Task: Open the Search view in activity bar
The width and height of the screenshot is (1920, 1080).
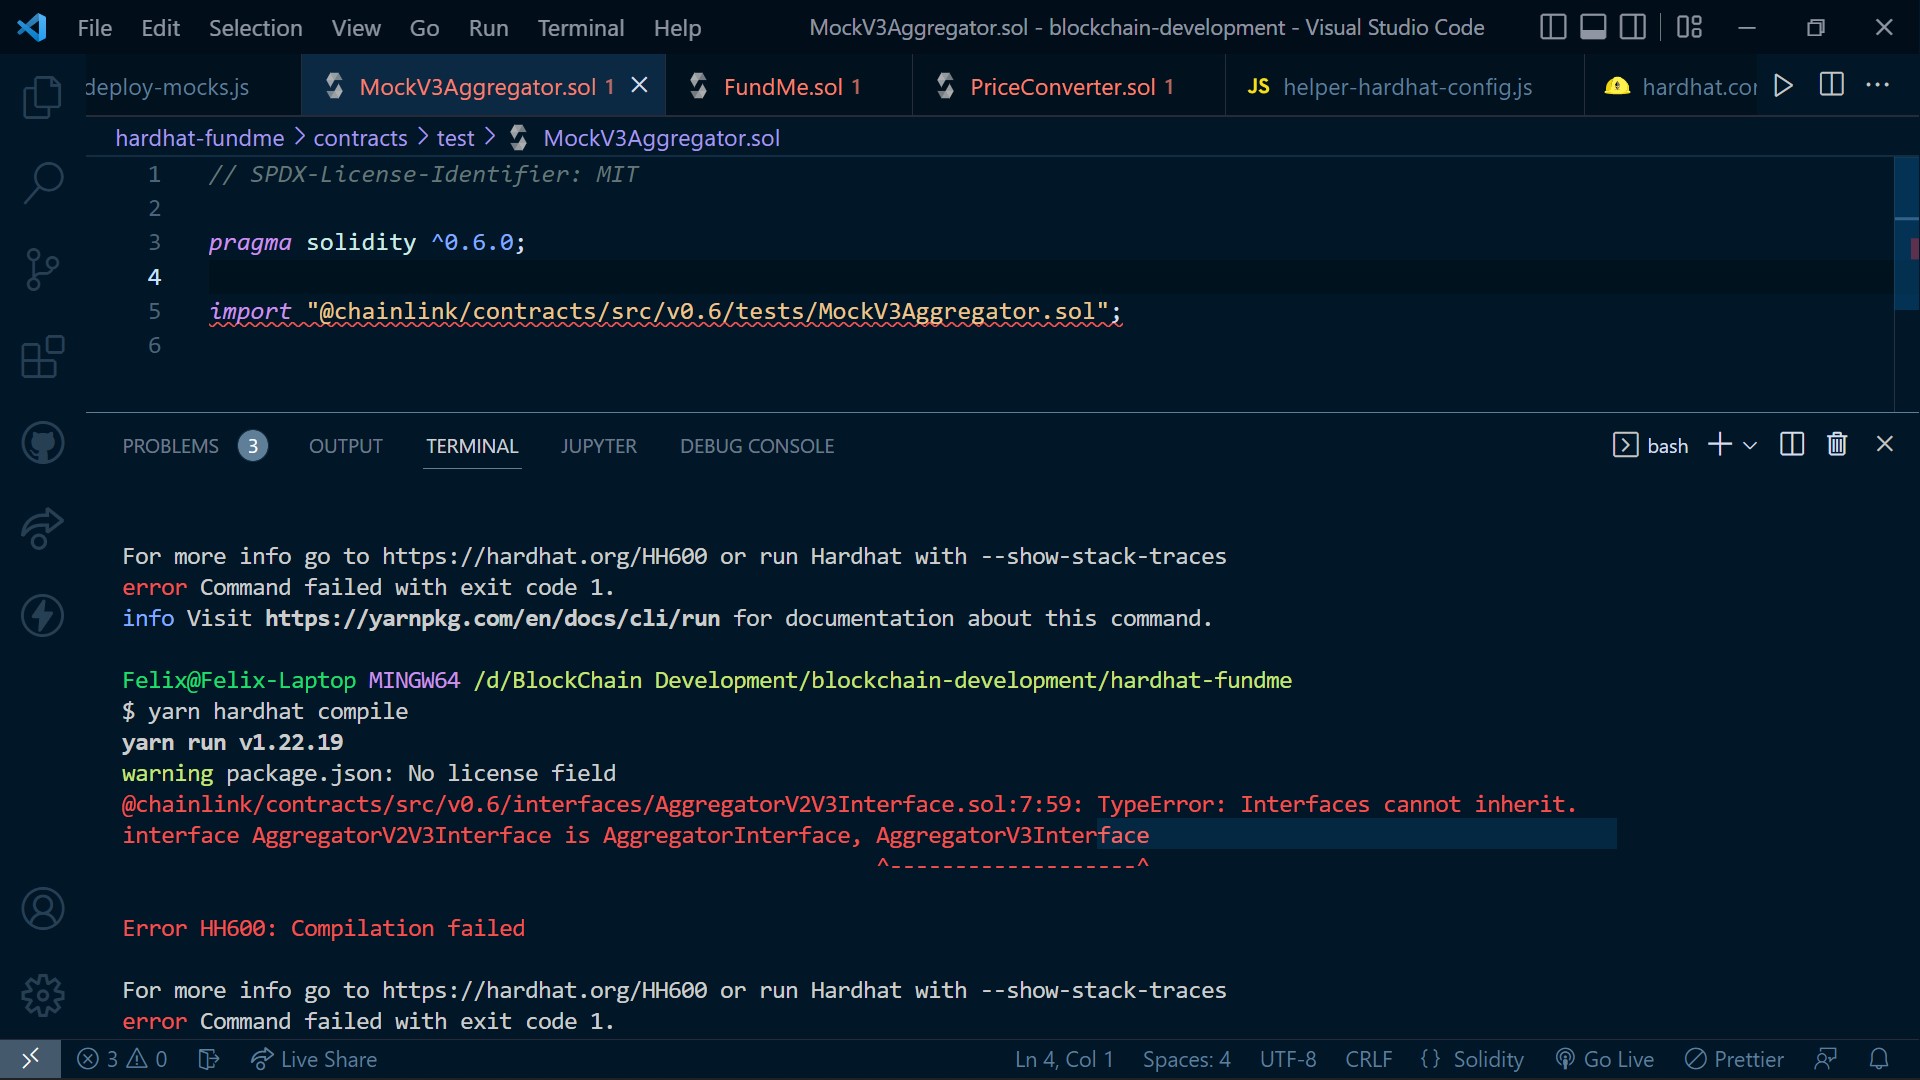Action: [42, 183]
